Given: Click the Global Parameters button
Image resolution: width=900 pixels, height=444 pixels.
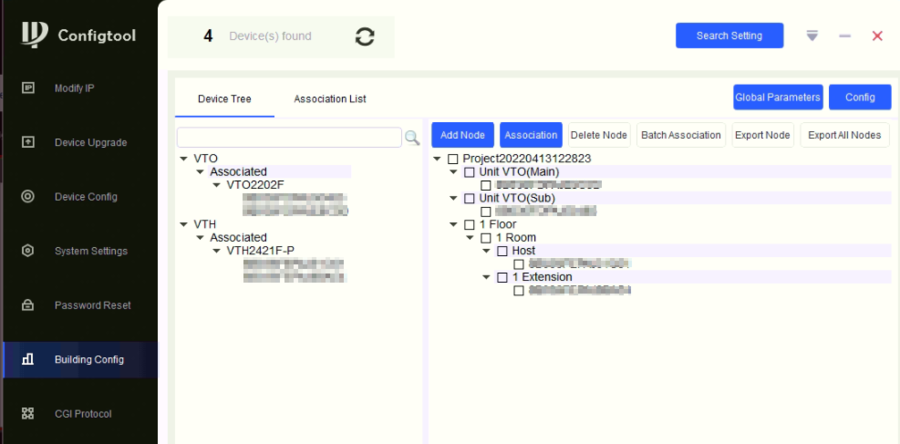Looking at the screenshot, I should (x=777, y=97).
